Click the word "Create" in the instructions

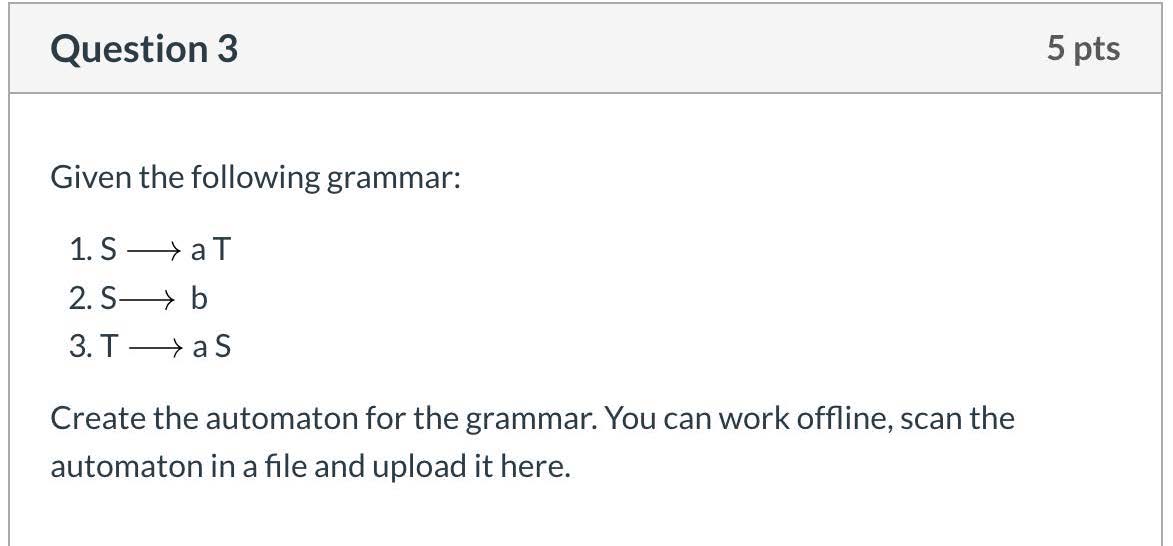pyautogui.click(x=98, y=418)
